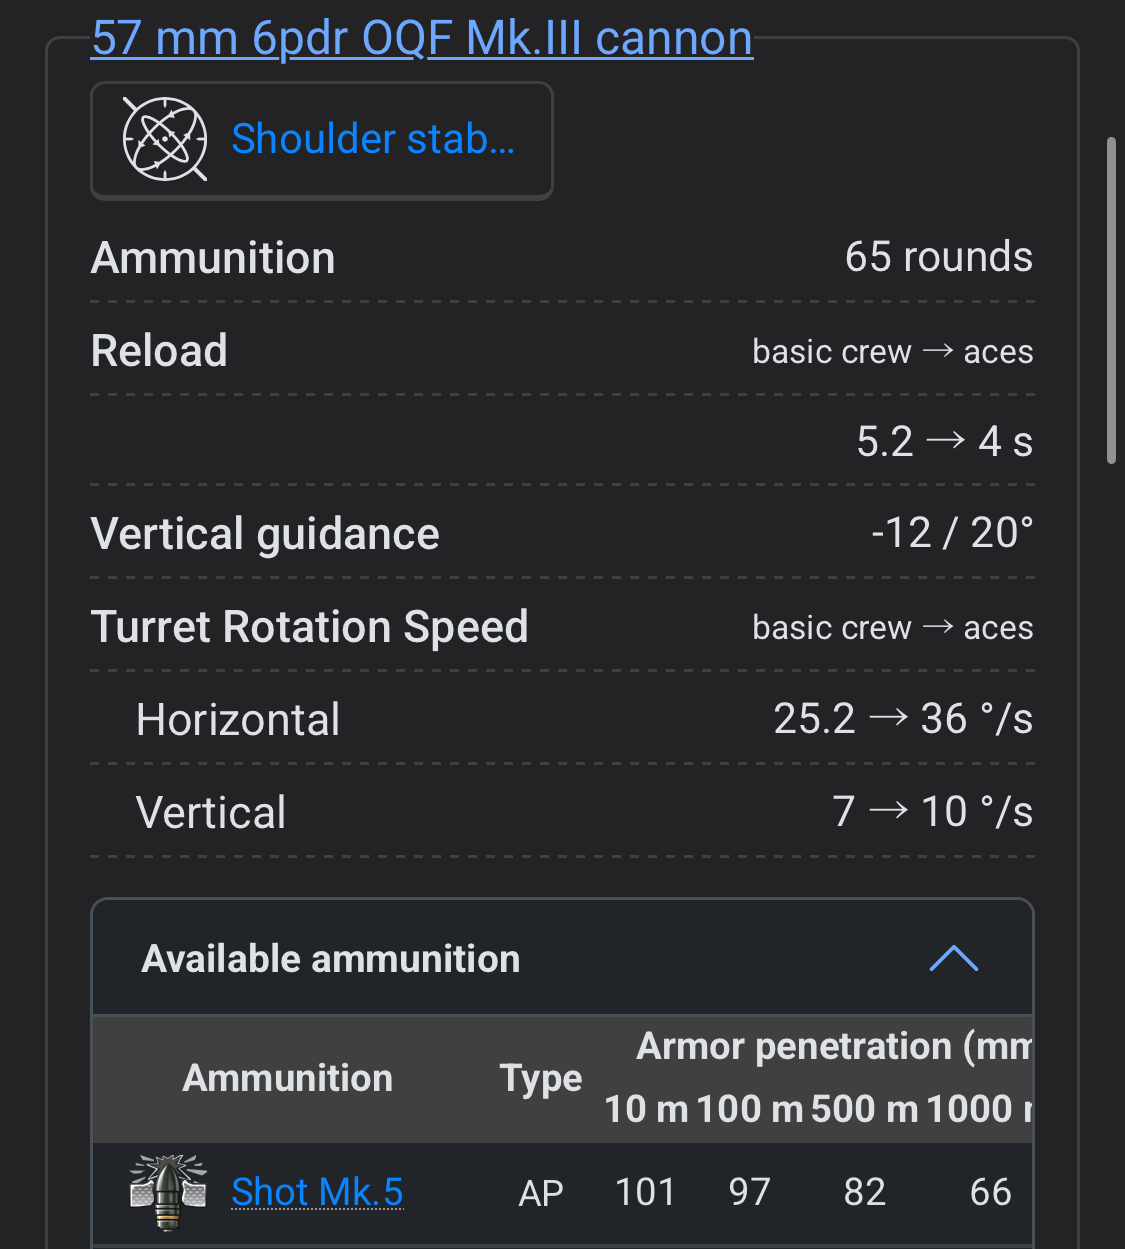Click the vertical scrollbar on the right edge
The height and width of the screenshot is (1249, 1125).
[1111, 300]
